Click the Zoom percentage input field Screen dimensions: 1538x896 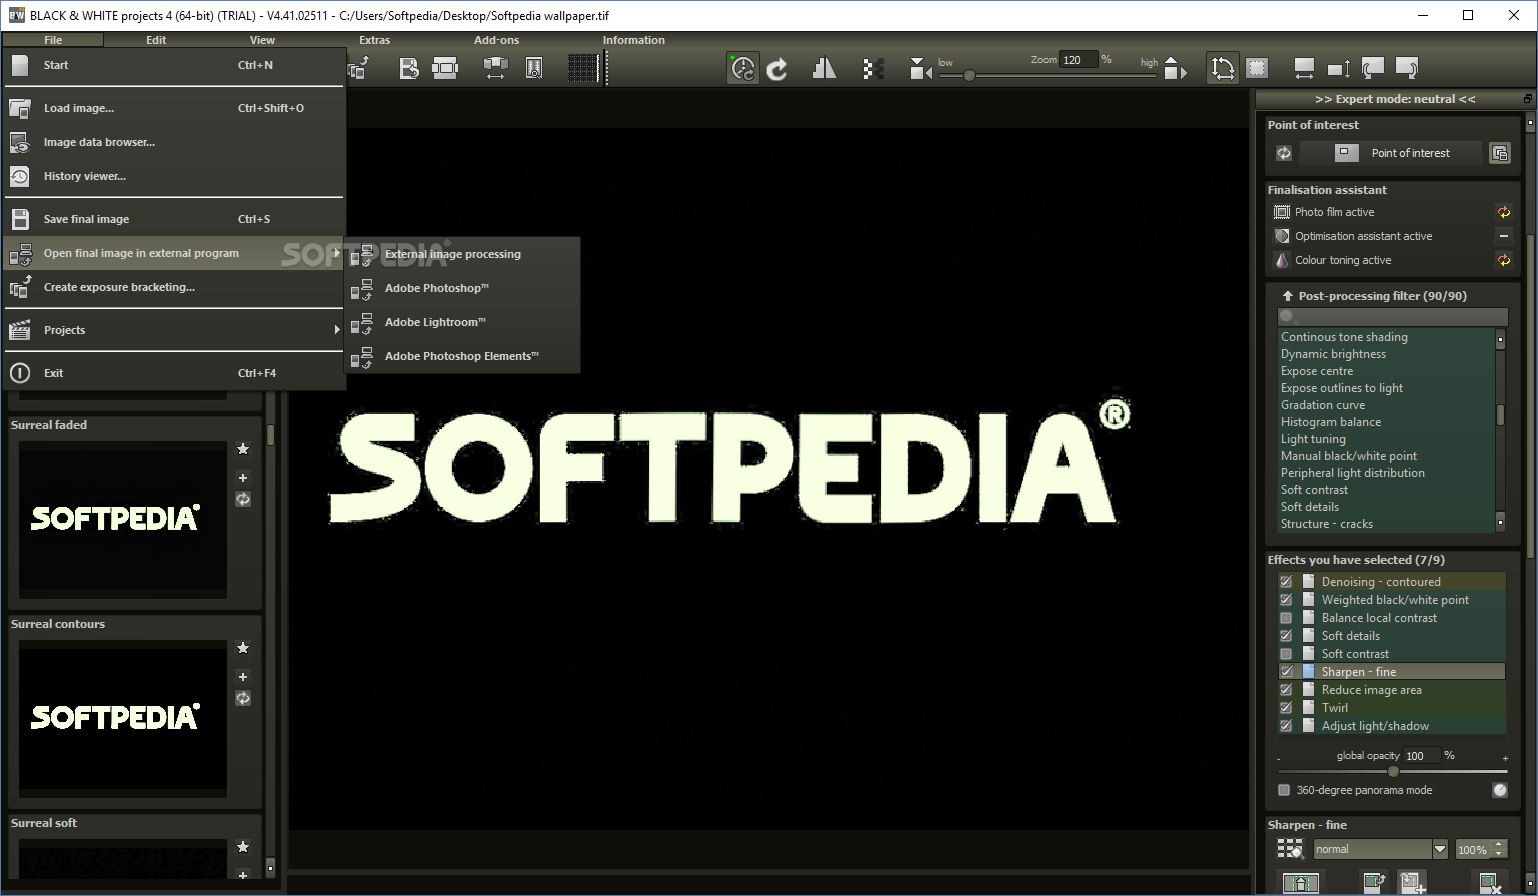pyautogui.click(x=1079, y=60)
